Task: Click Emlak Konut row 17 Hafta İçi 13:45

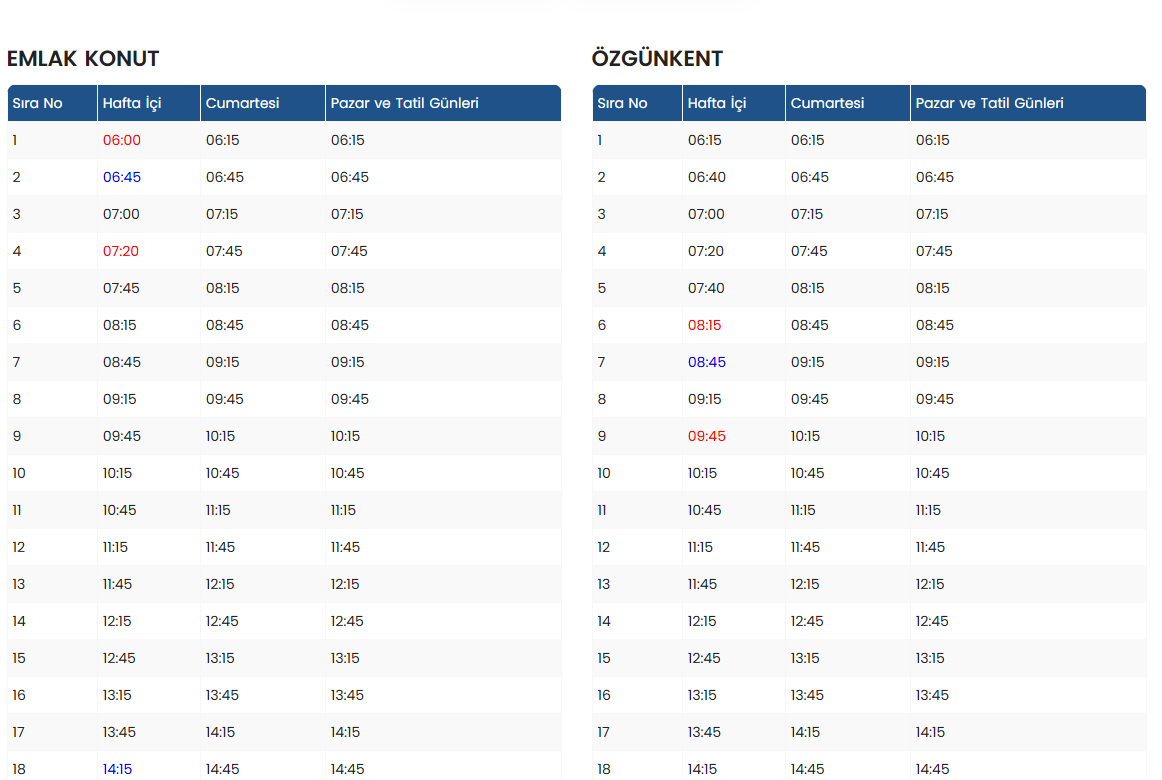Action: coord(119,732)
